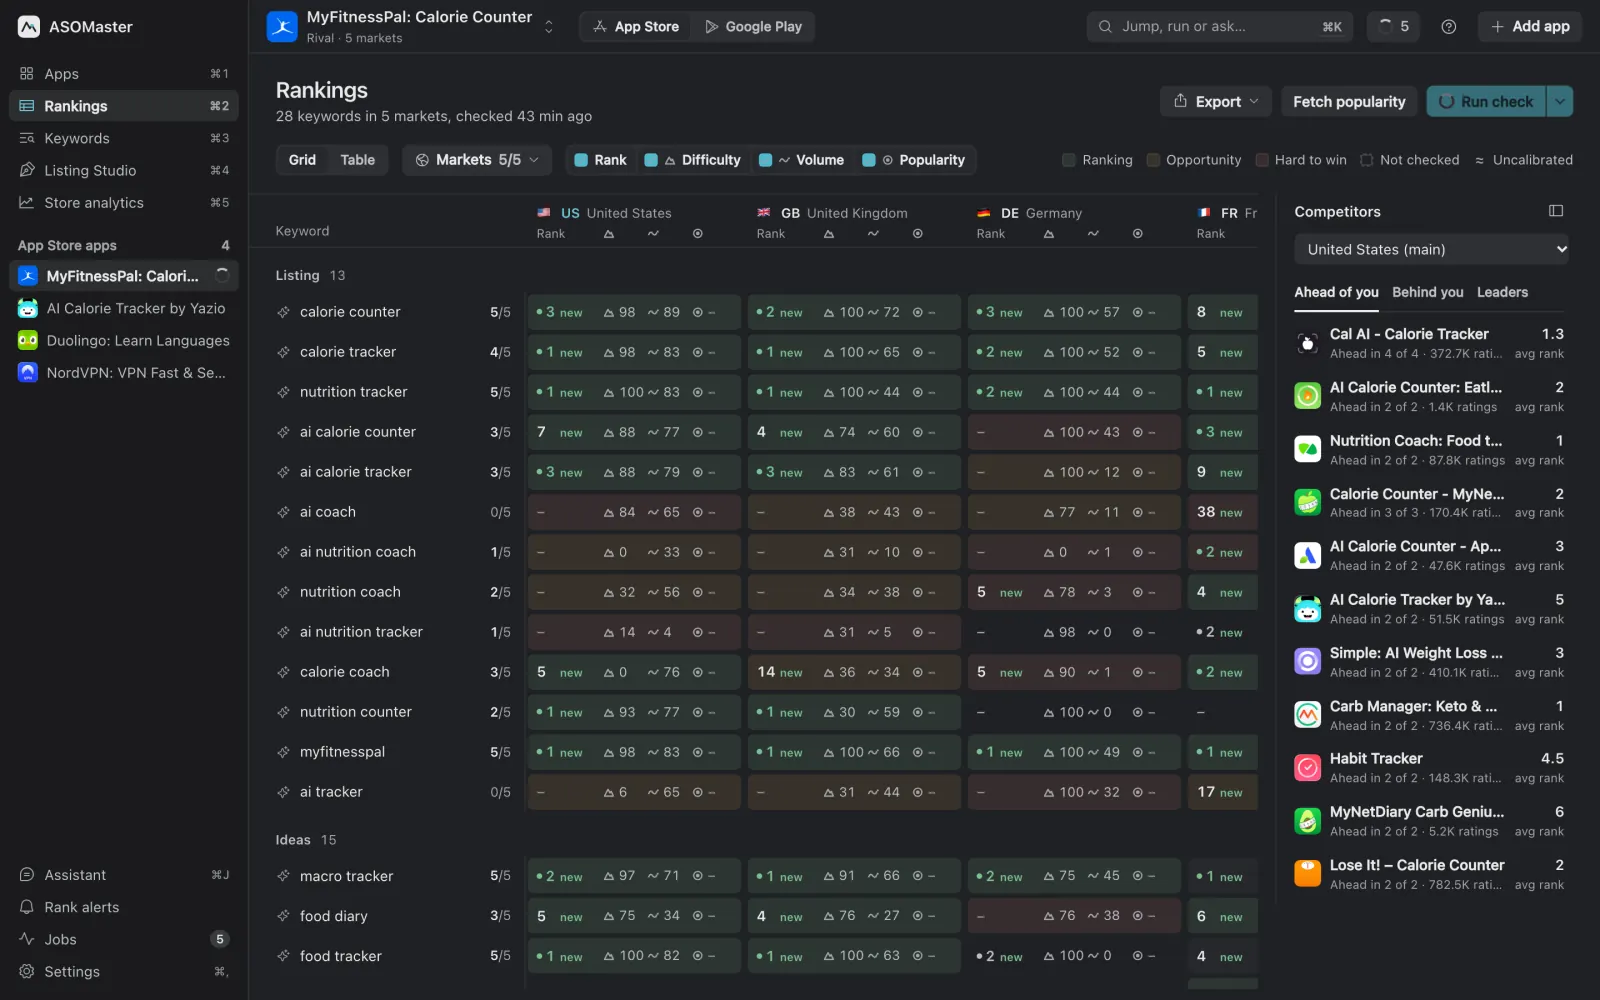
Task: Open Rank alerts in the sidebar
Action: pos(124,907)
